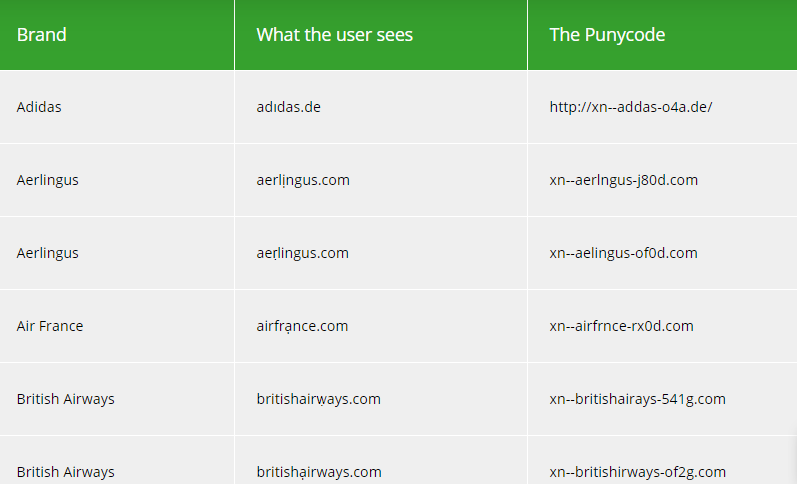Click the adidas.de spoofed domain text
Image resolution: width=797 pixels, height=484 pixels.
click(288, 107)
